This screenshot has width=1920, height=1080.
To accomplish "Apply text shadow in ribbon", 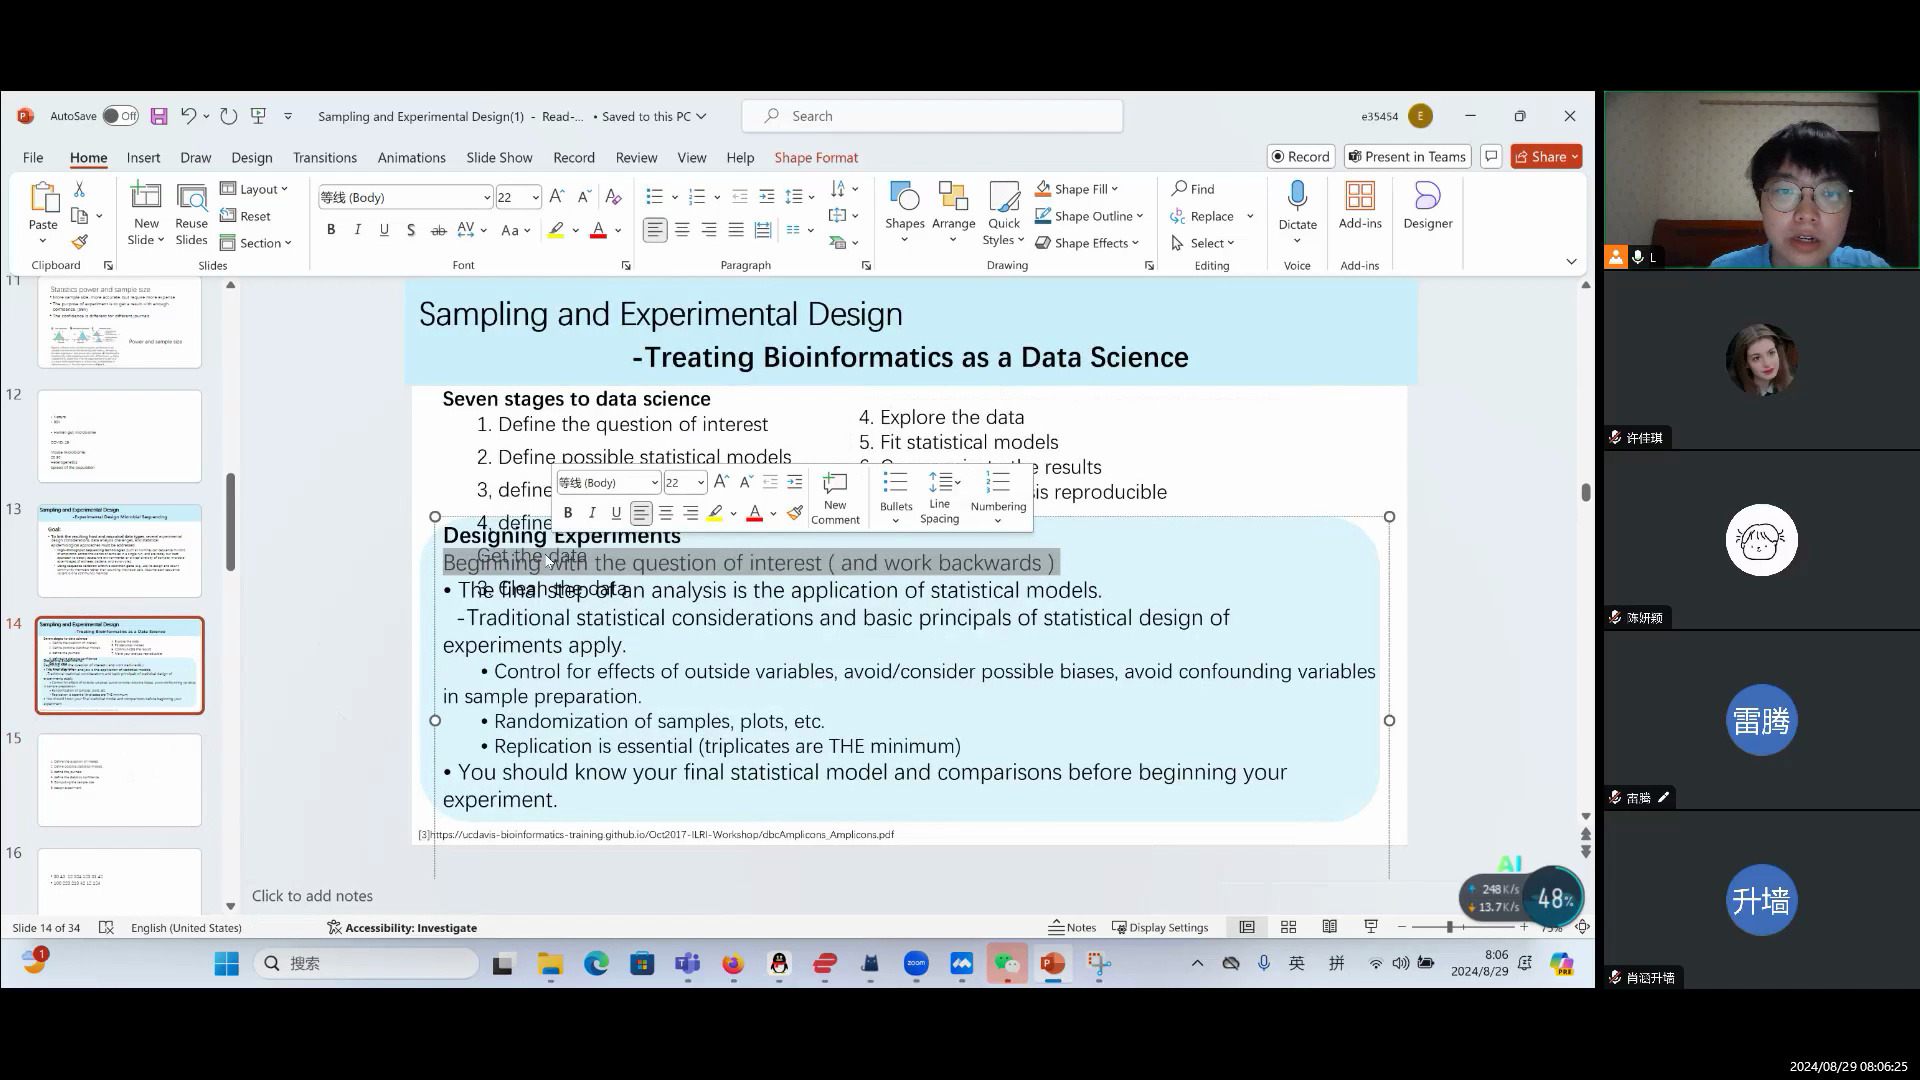I will click(411, 230).
